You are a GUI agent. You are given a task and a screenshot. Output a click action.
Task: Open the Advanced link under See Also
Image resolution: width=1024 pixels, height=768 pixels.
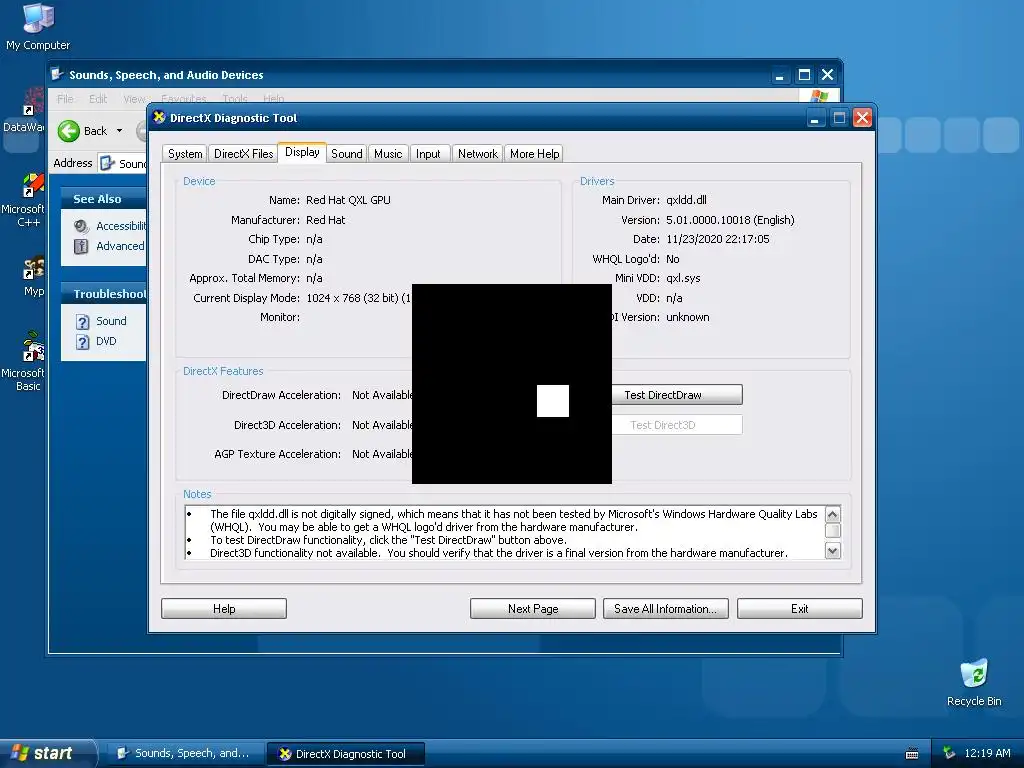coord(120,246)
